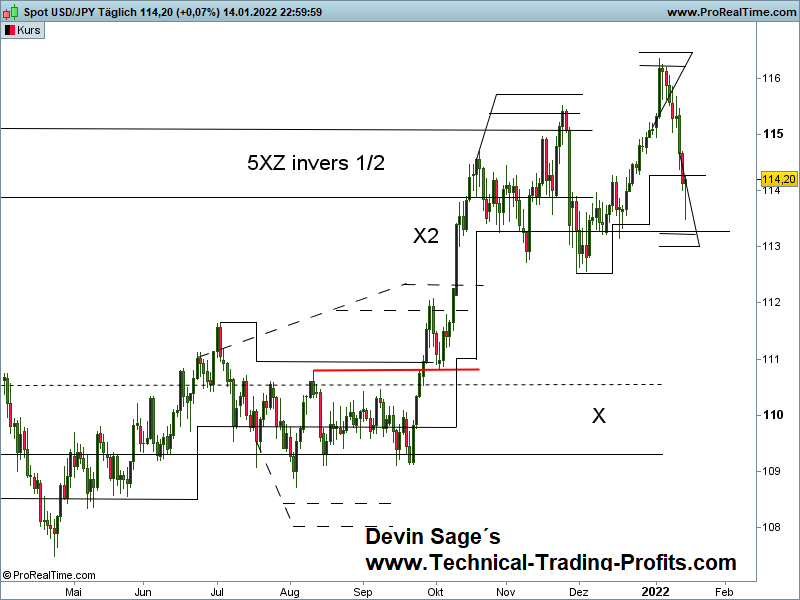The image size is (800, 600).
Task: Click the X annotation label
Action: tap(598, 416)
